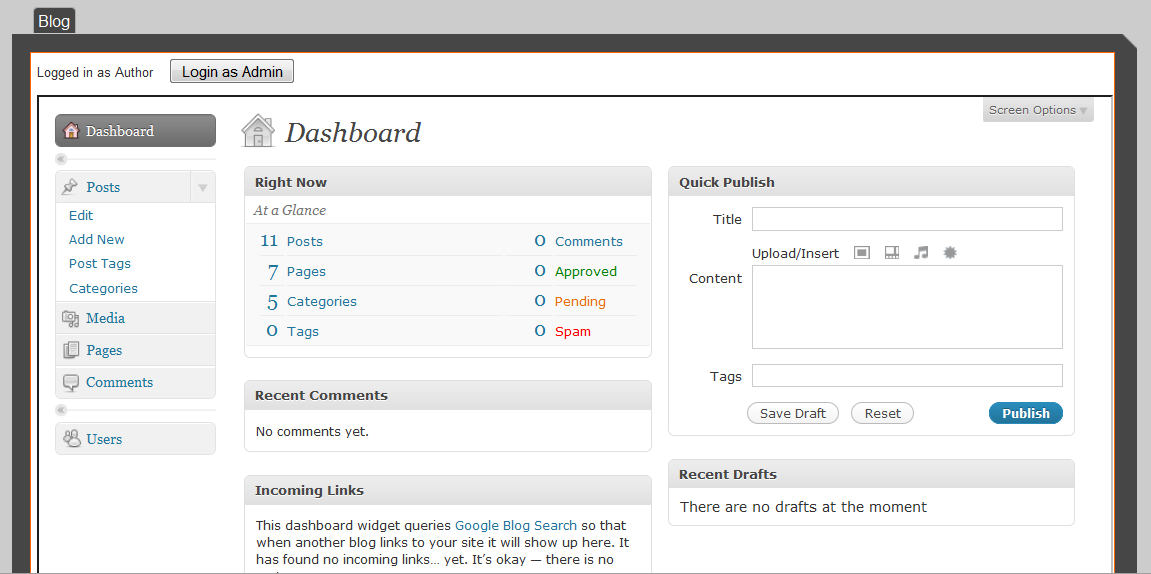
Task: Open the Blog tab
Action: click(x=54, y=21)
